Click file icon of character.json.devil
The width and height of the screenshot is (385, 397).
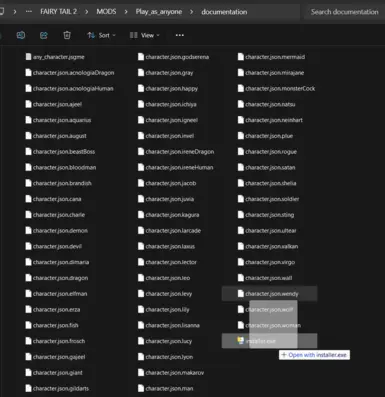coord(28,246)
